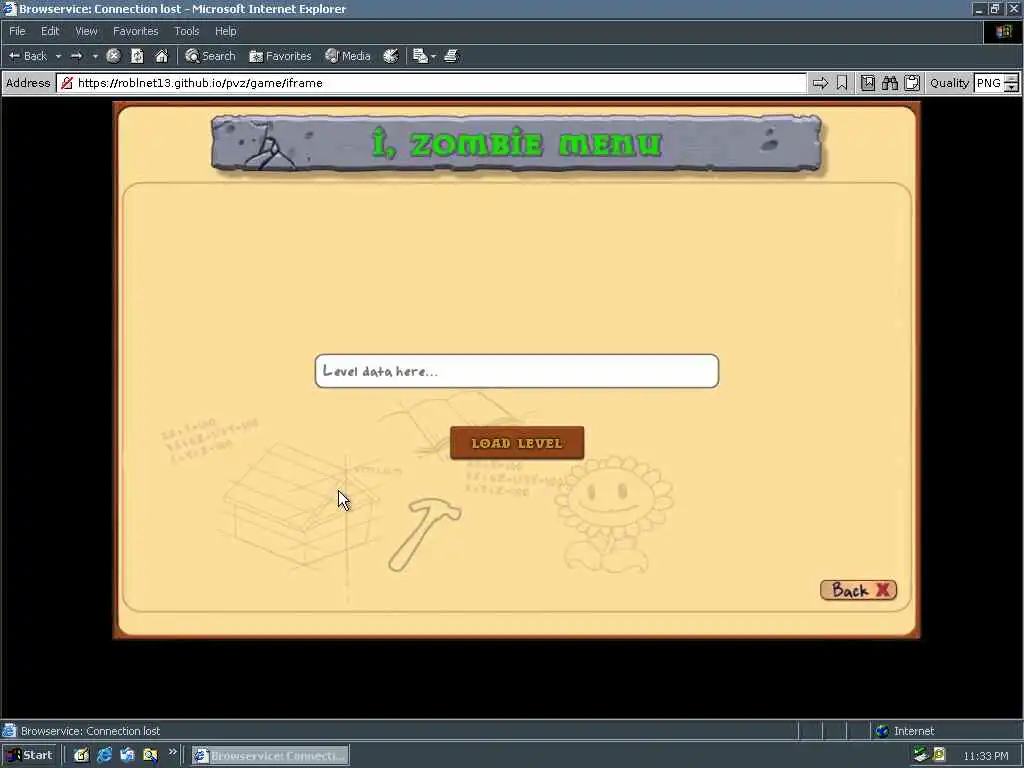This screenshot has width=1024, height=768.
Task: Open the Mail button dropdown arrow
Action: pyautogui.click(x=433, y=56)
